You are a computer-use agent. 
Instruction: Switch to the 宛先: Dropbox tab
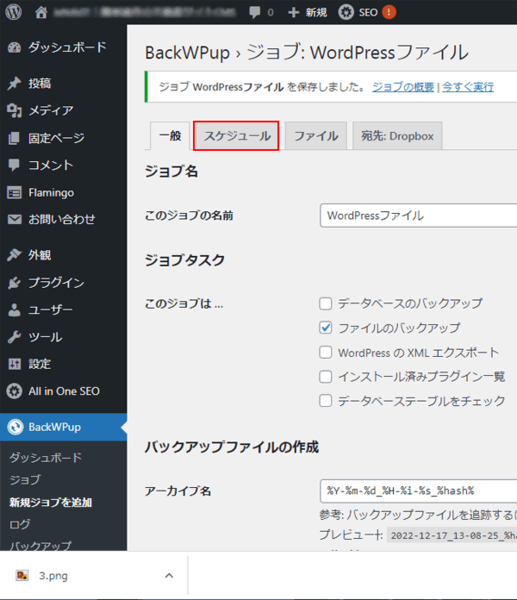[x=397, y=136]
